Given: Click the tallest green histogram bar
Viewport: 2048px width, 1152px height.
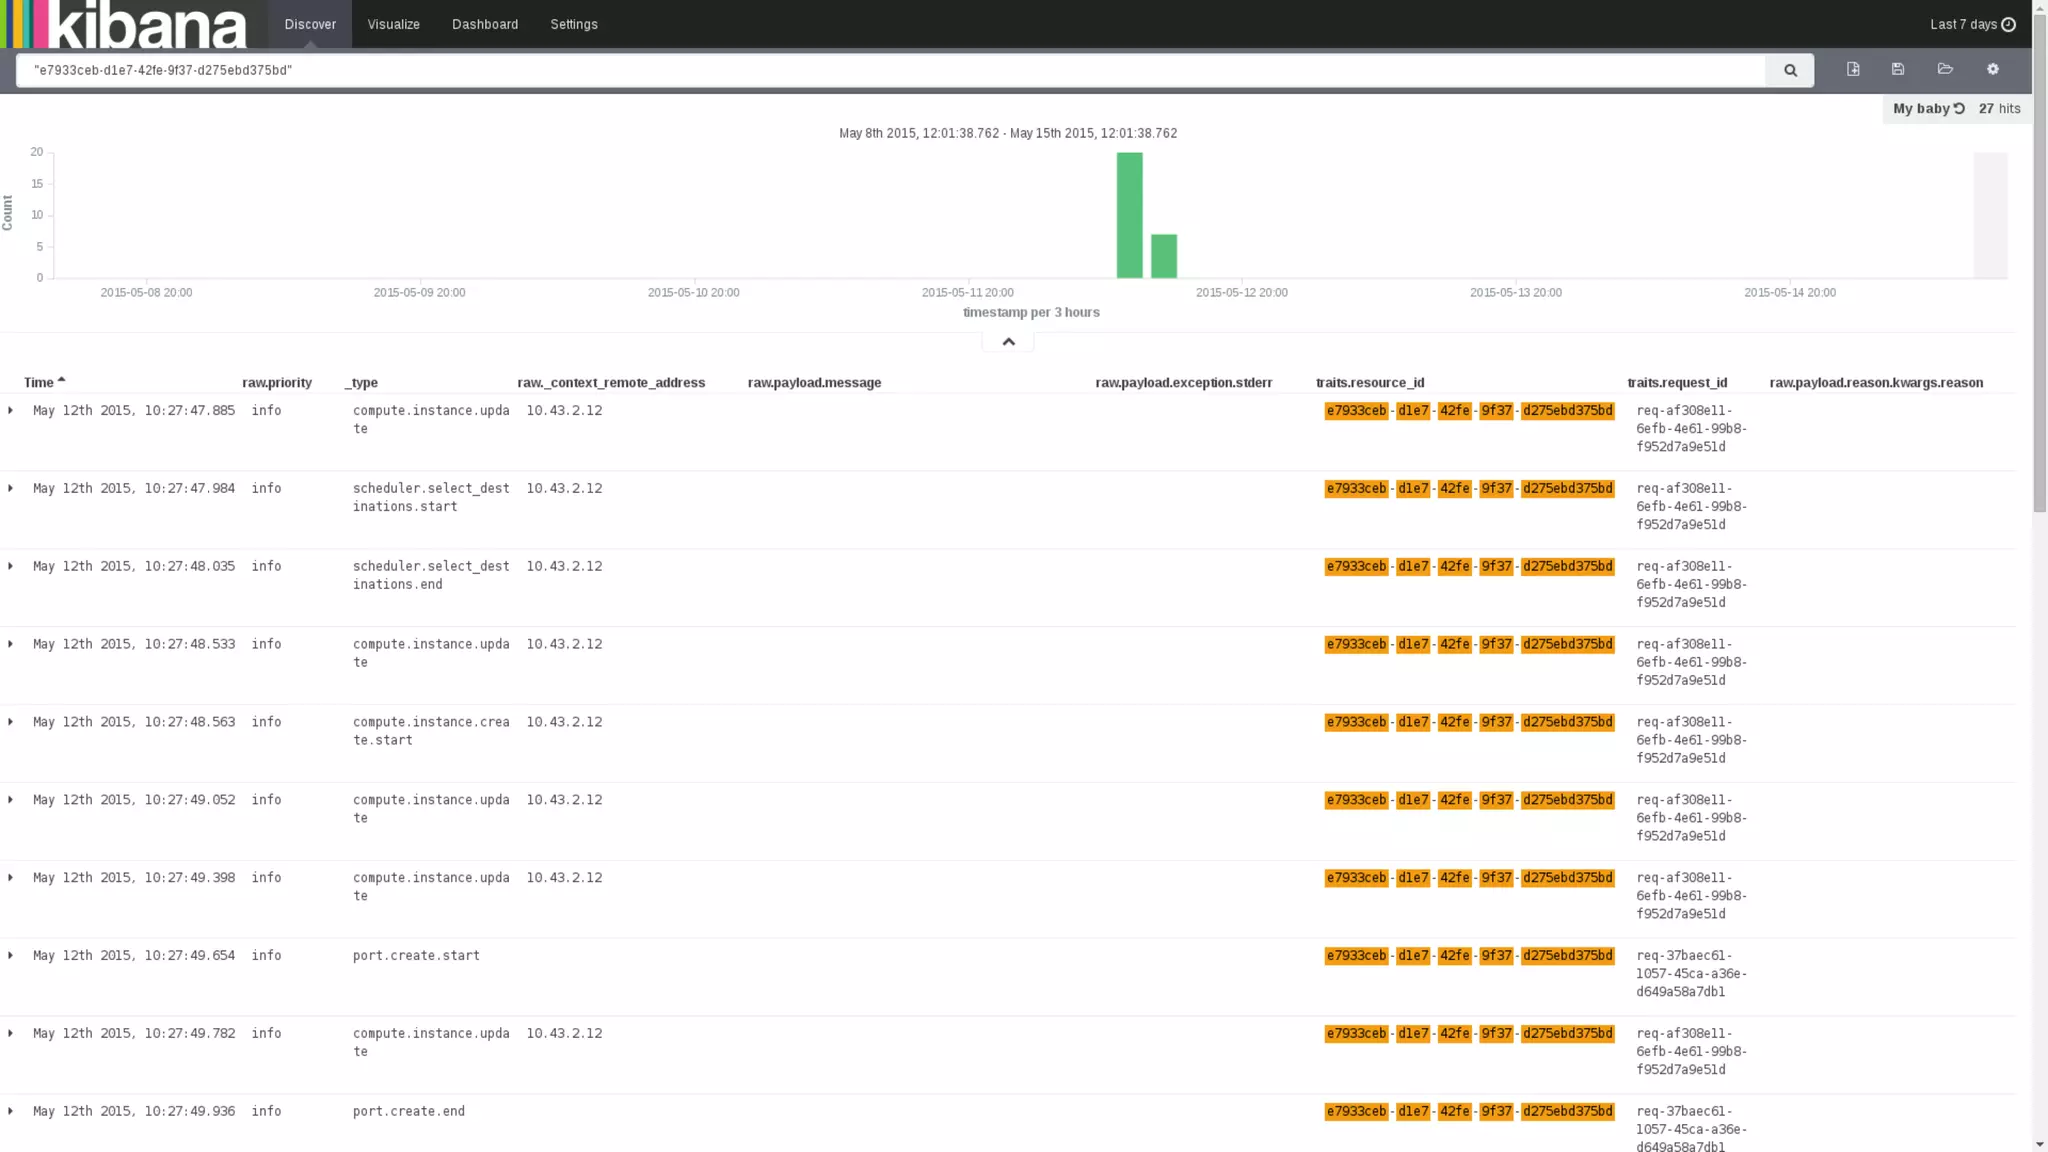Looking at the screenshot, I should click(x=1129, y=215).
